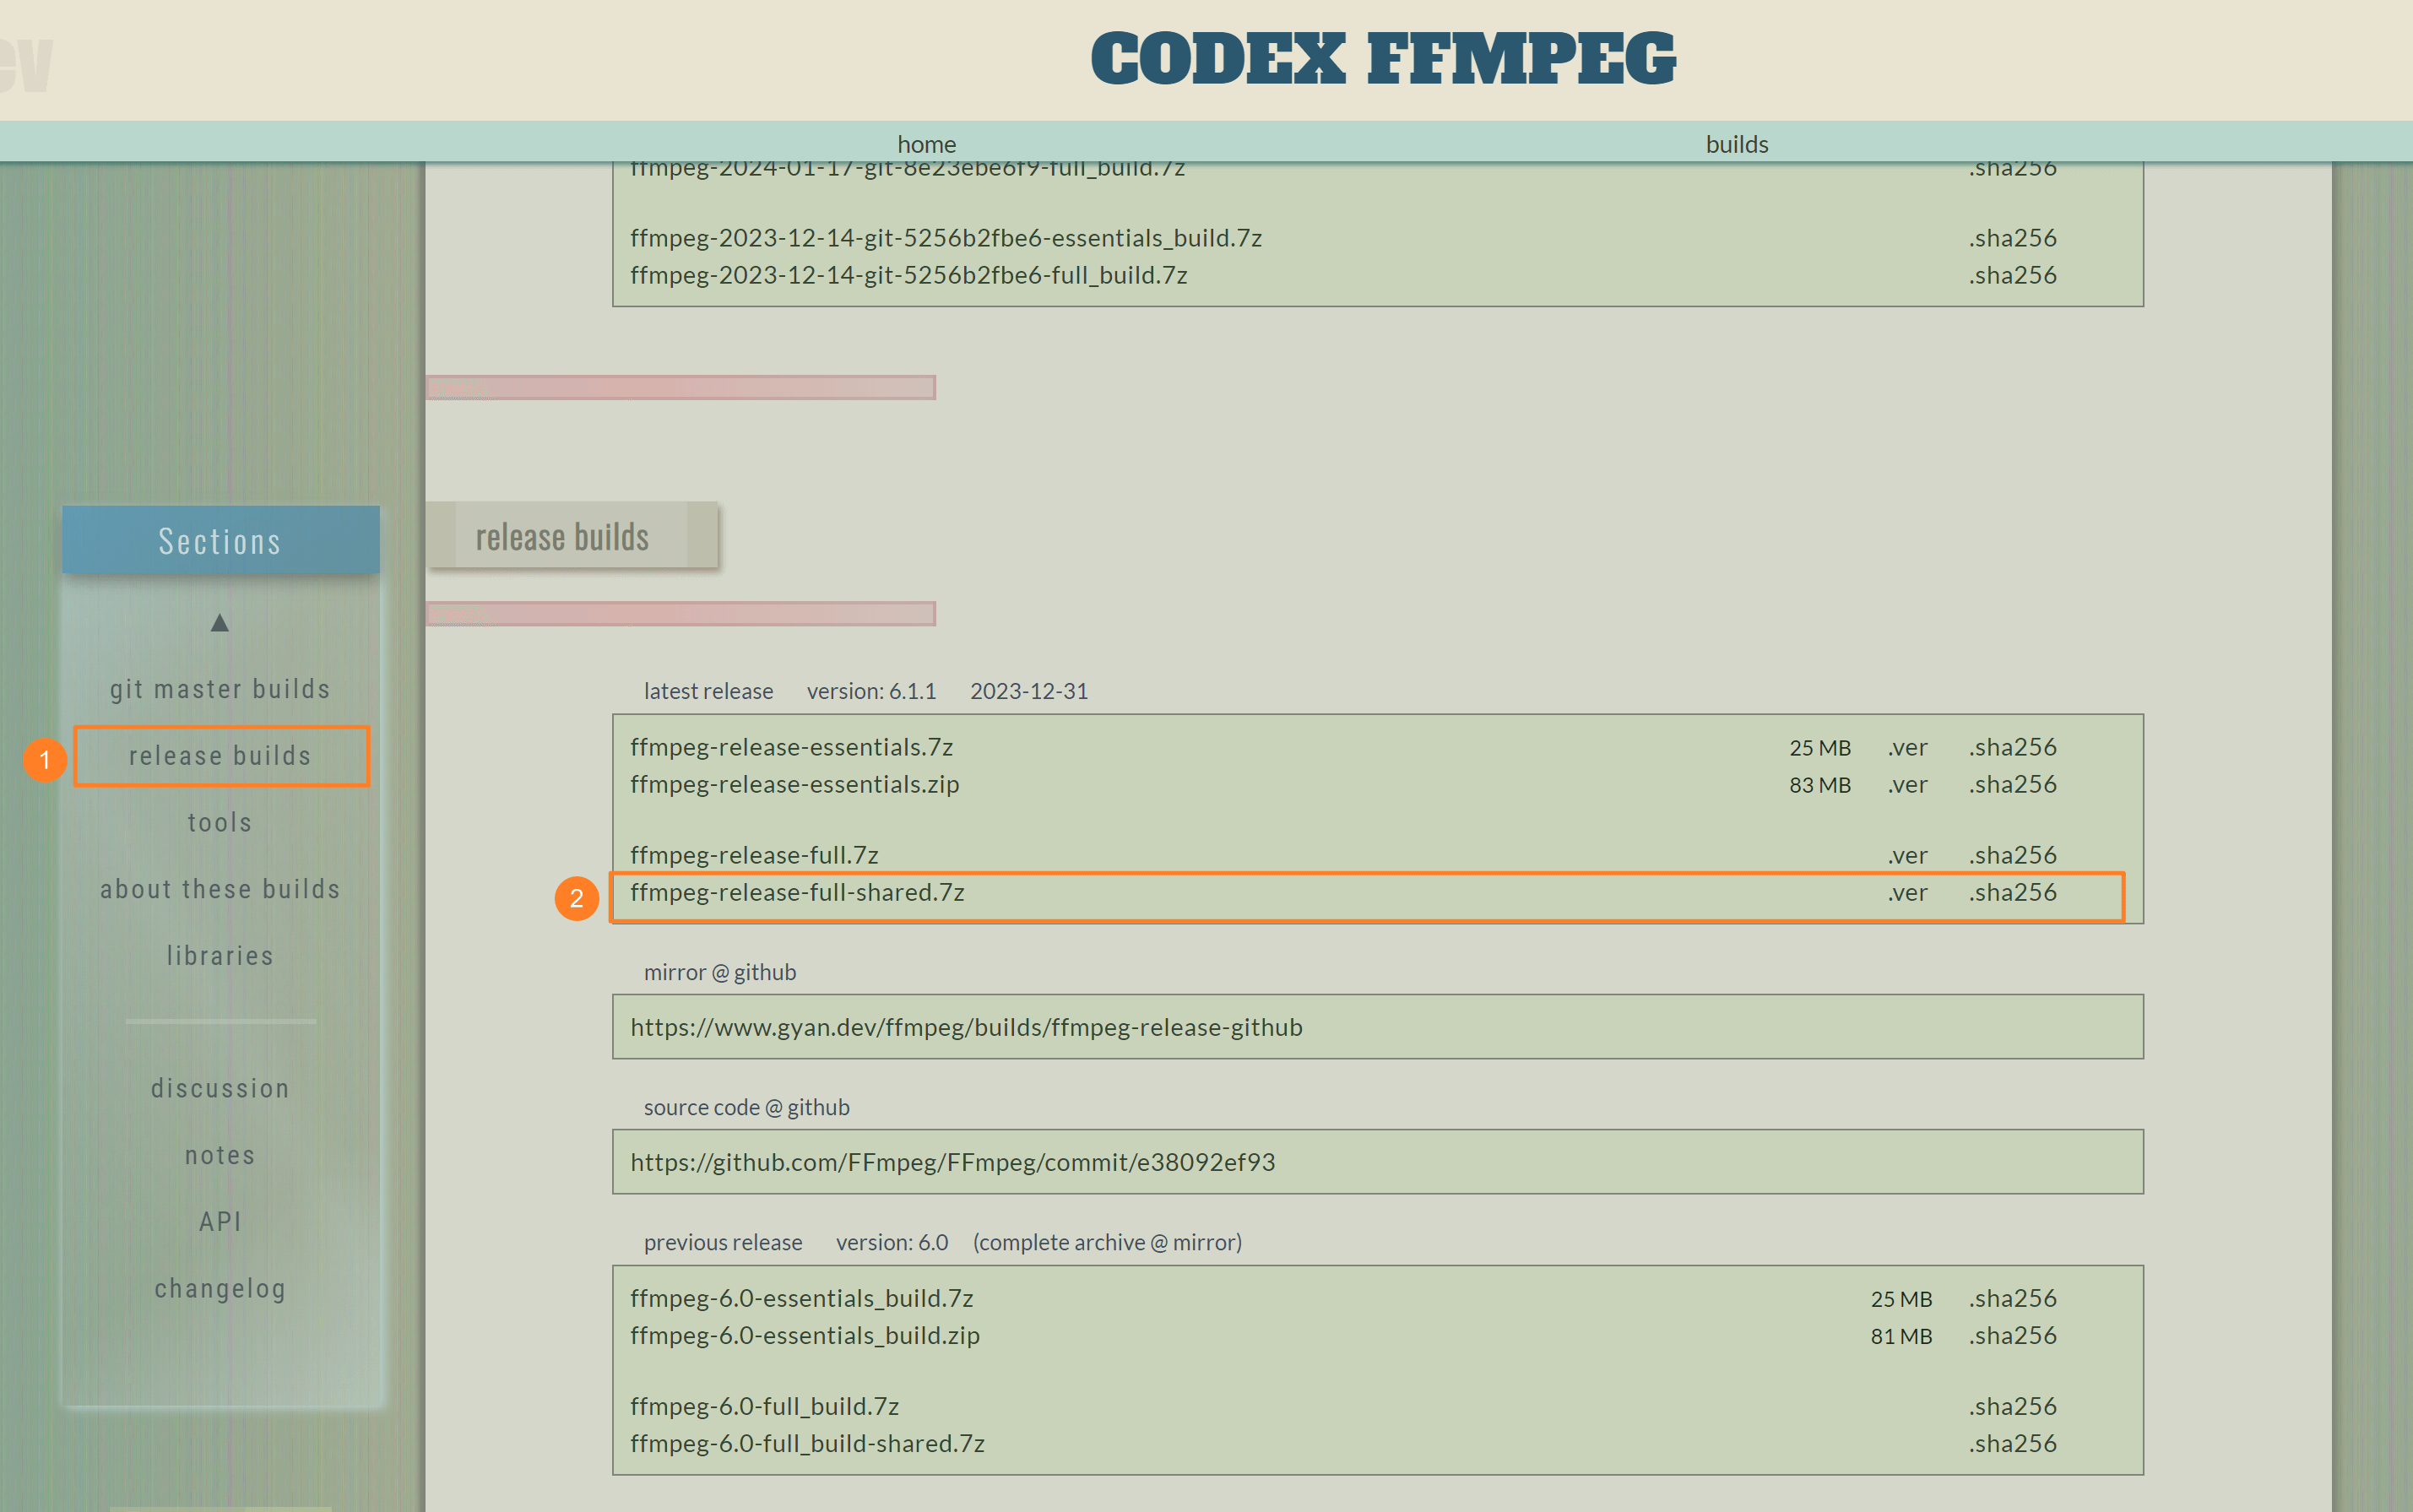The image size is (2413, 1512).
Task: Select notes section in sidebar
Action: point(221,1153)
